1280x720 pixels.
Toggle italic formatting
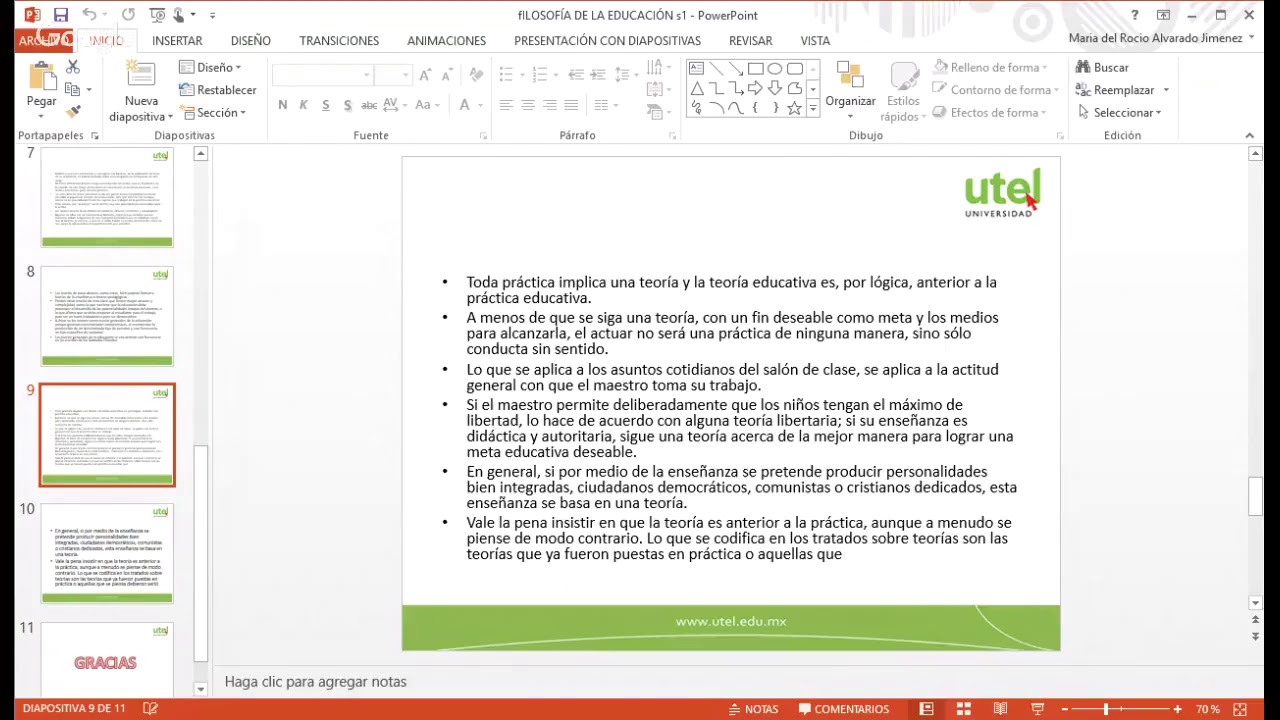click(303, 104)
